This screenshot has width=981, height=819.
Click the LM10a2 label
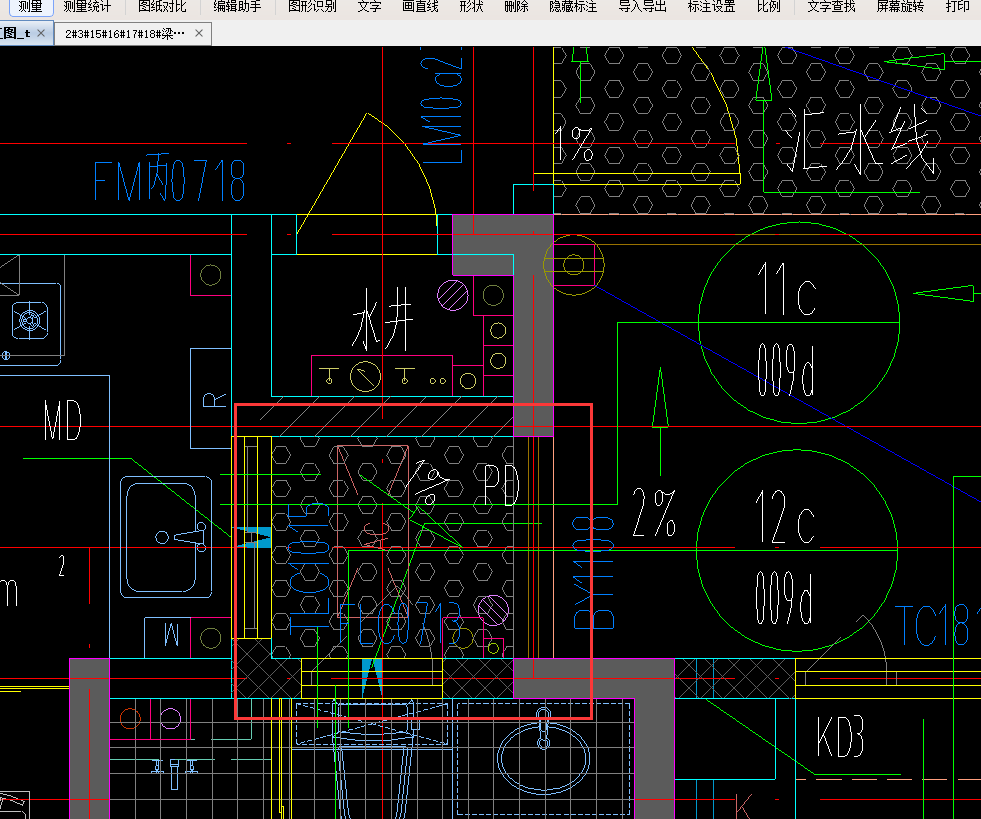pos(442,105)
